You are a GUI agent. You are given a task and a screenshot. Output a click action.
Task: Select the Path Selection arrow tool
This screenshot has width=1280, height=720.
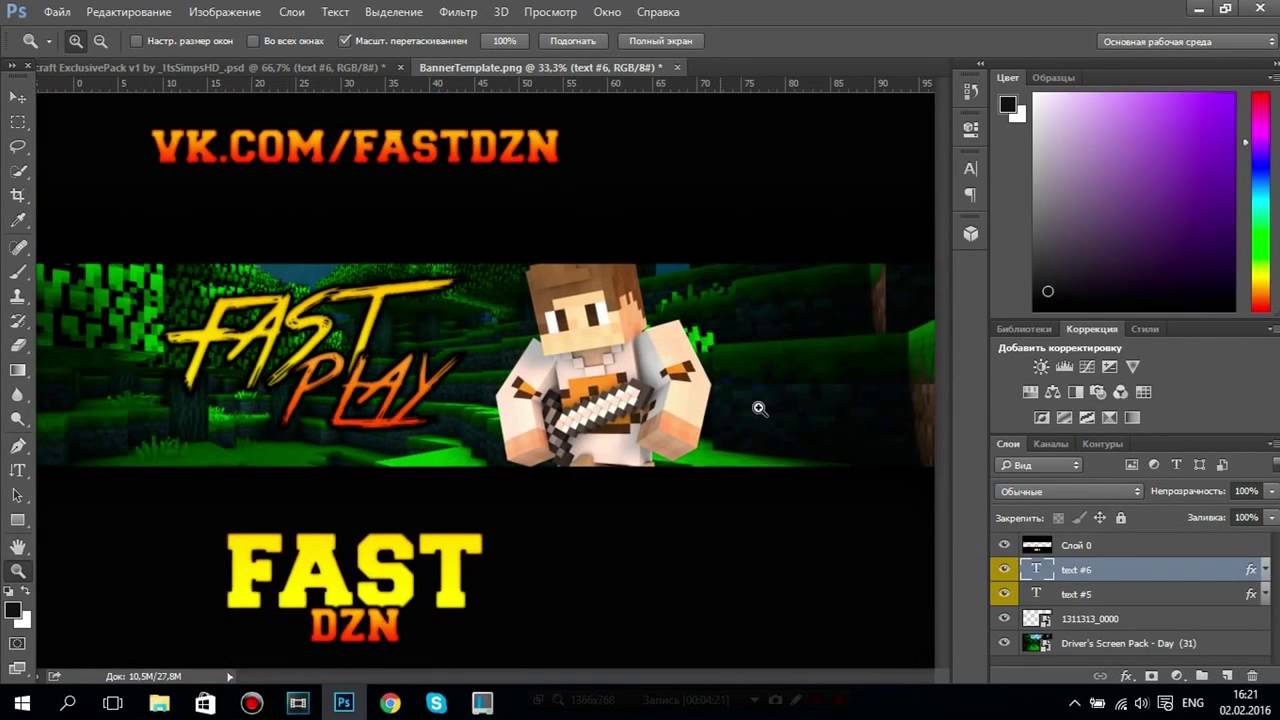[18, 496]
